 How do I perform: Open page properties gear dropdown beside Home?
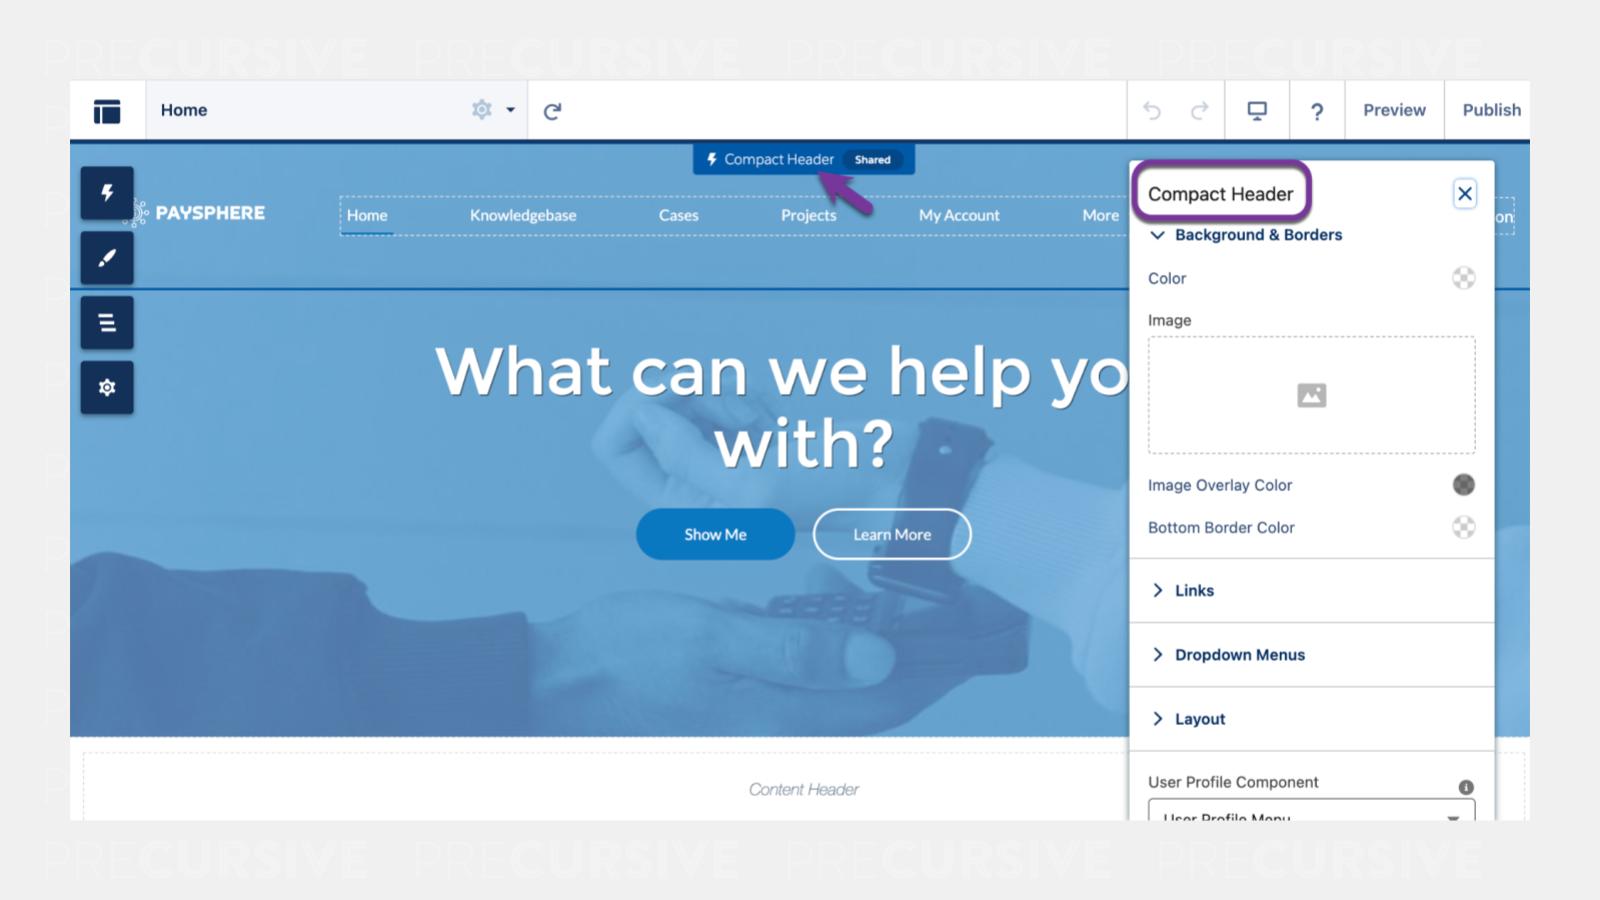click(492, 110)
